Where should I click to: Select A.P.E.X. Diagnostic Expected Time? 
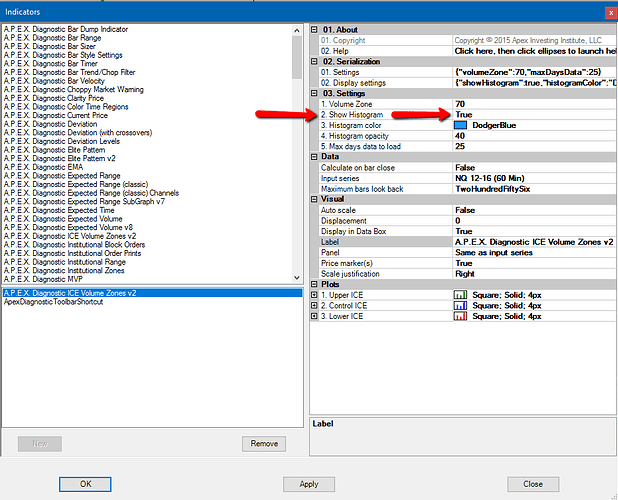pos(59,210)
